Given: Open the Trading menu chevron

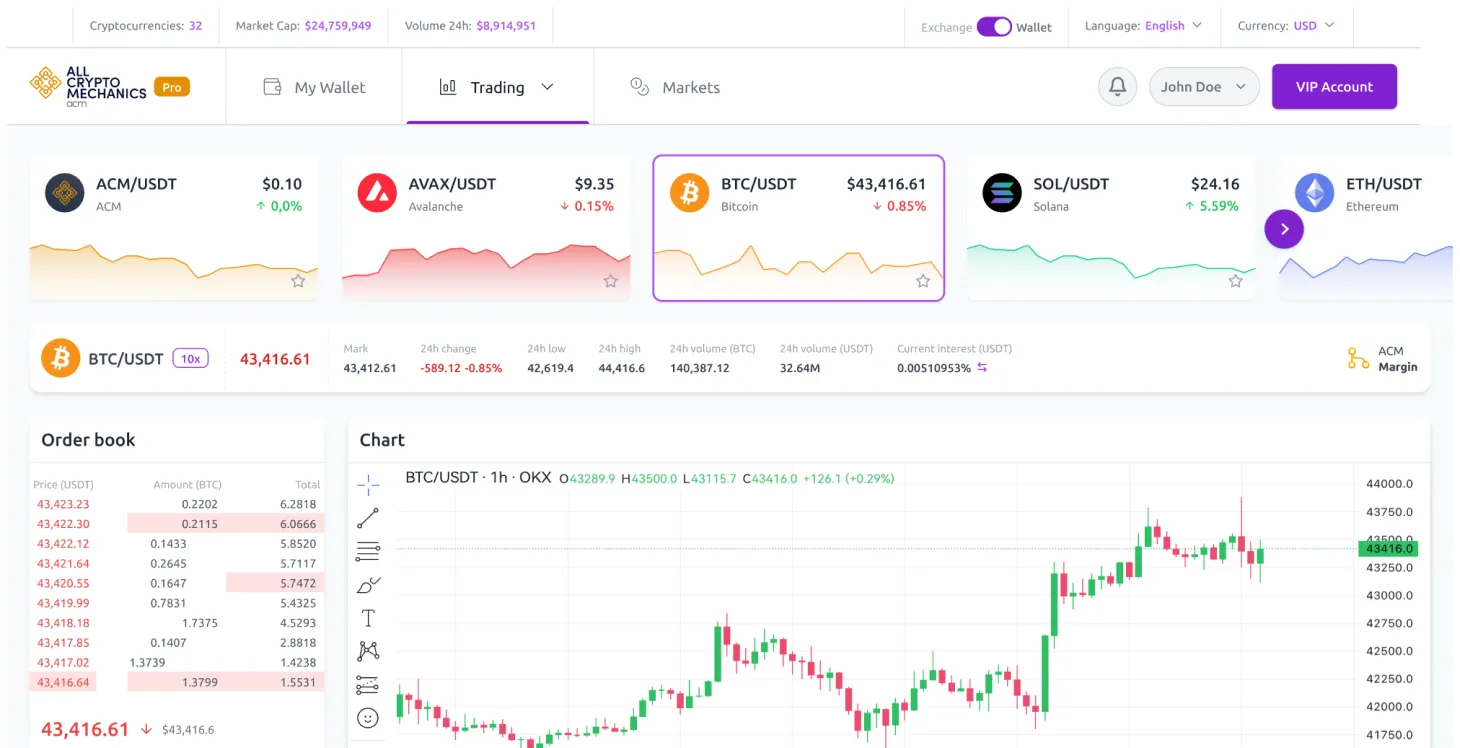Looking at the screenshot, I should click(x=548, y=87).
